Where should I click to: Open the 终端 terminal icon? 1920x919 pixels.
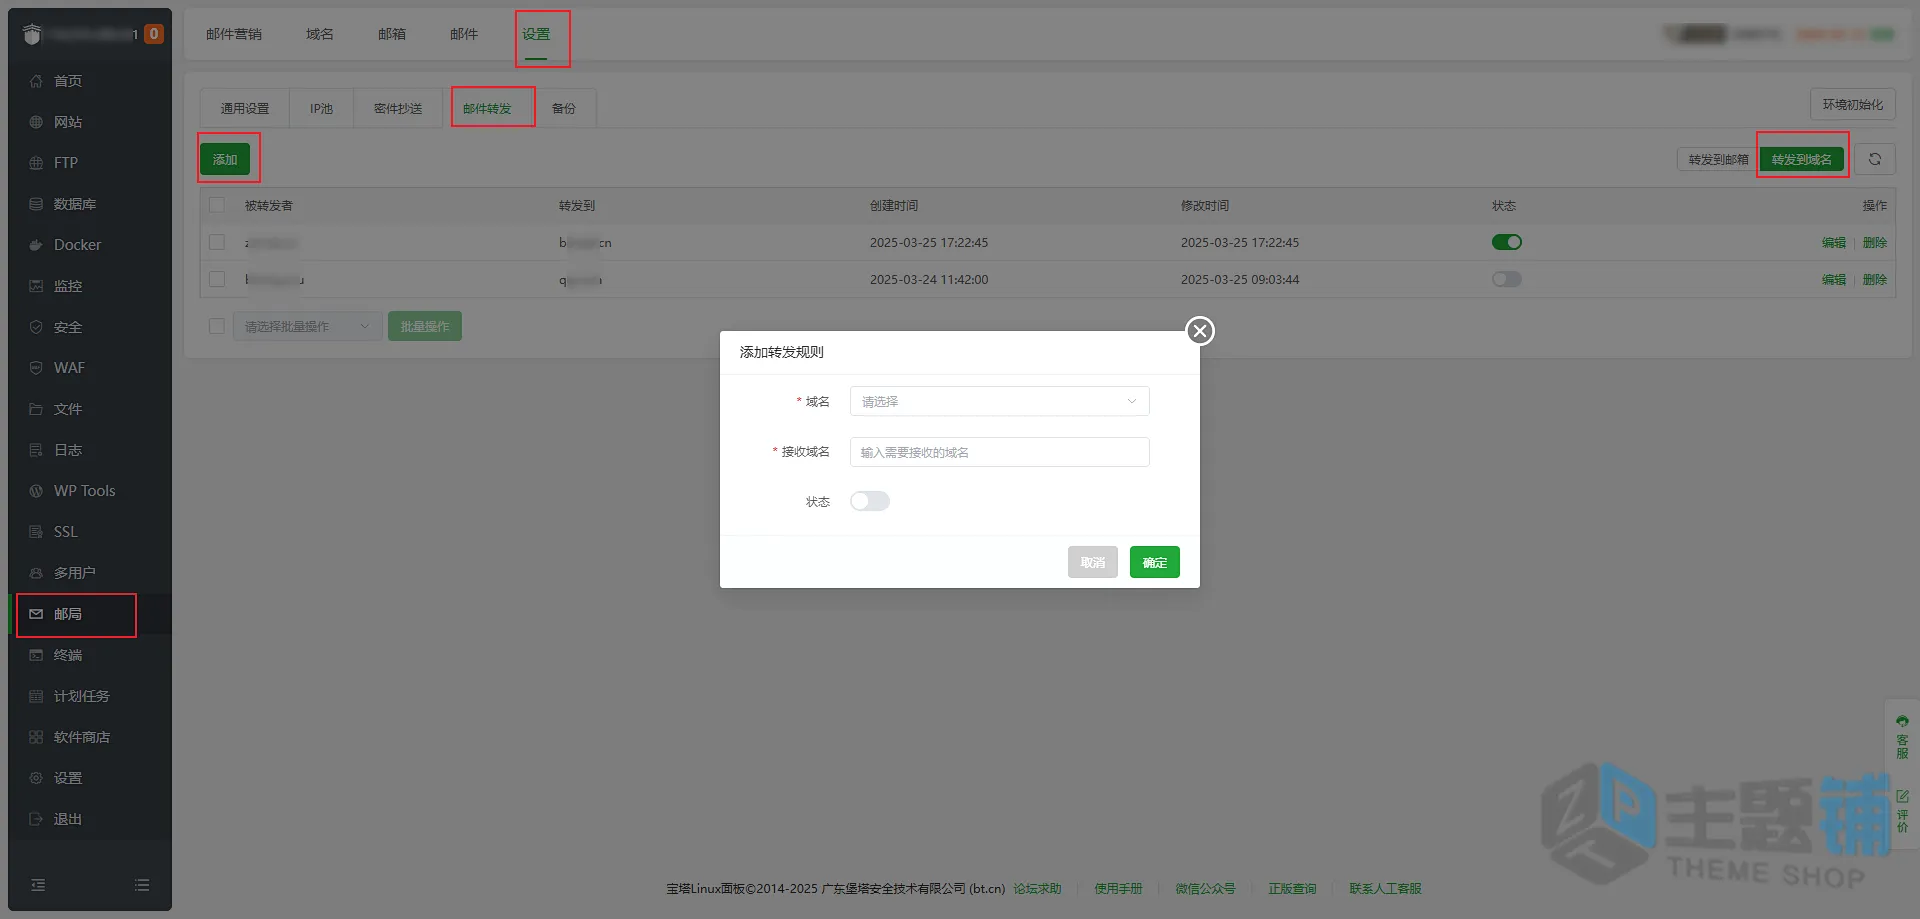click(36, 655)
